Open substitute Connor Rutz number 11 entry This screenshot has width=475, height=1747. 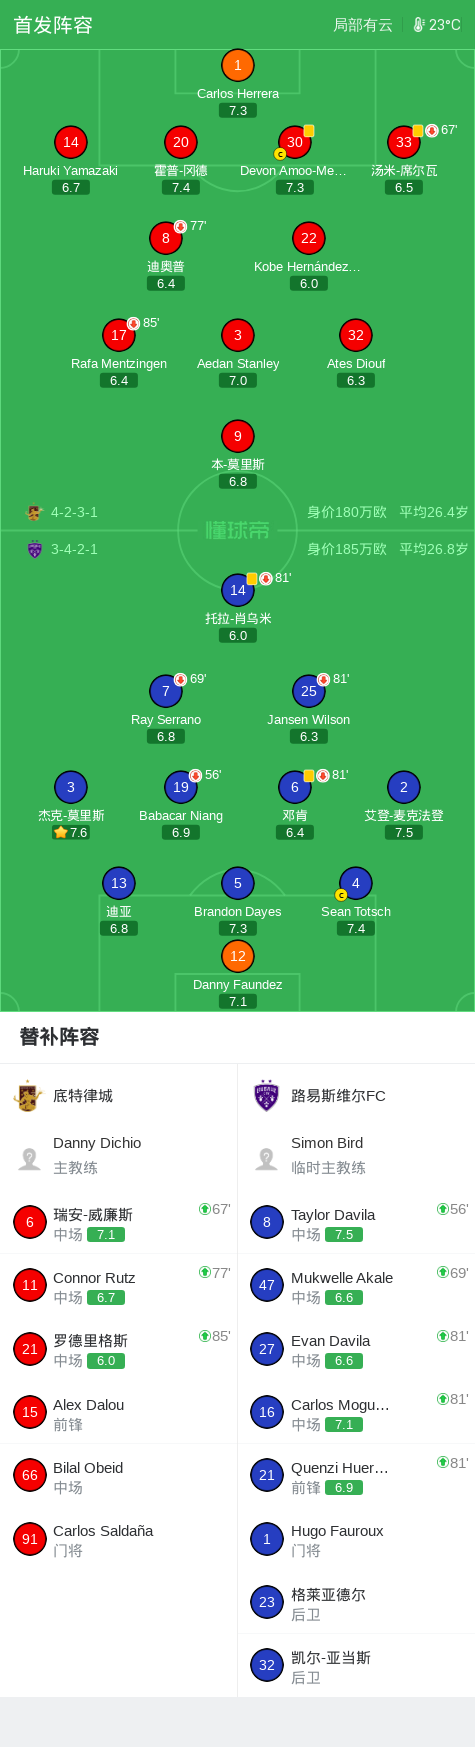[x=119, y=1286]
